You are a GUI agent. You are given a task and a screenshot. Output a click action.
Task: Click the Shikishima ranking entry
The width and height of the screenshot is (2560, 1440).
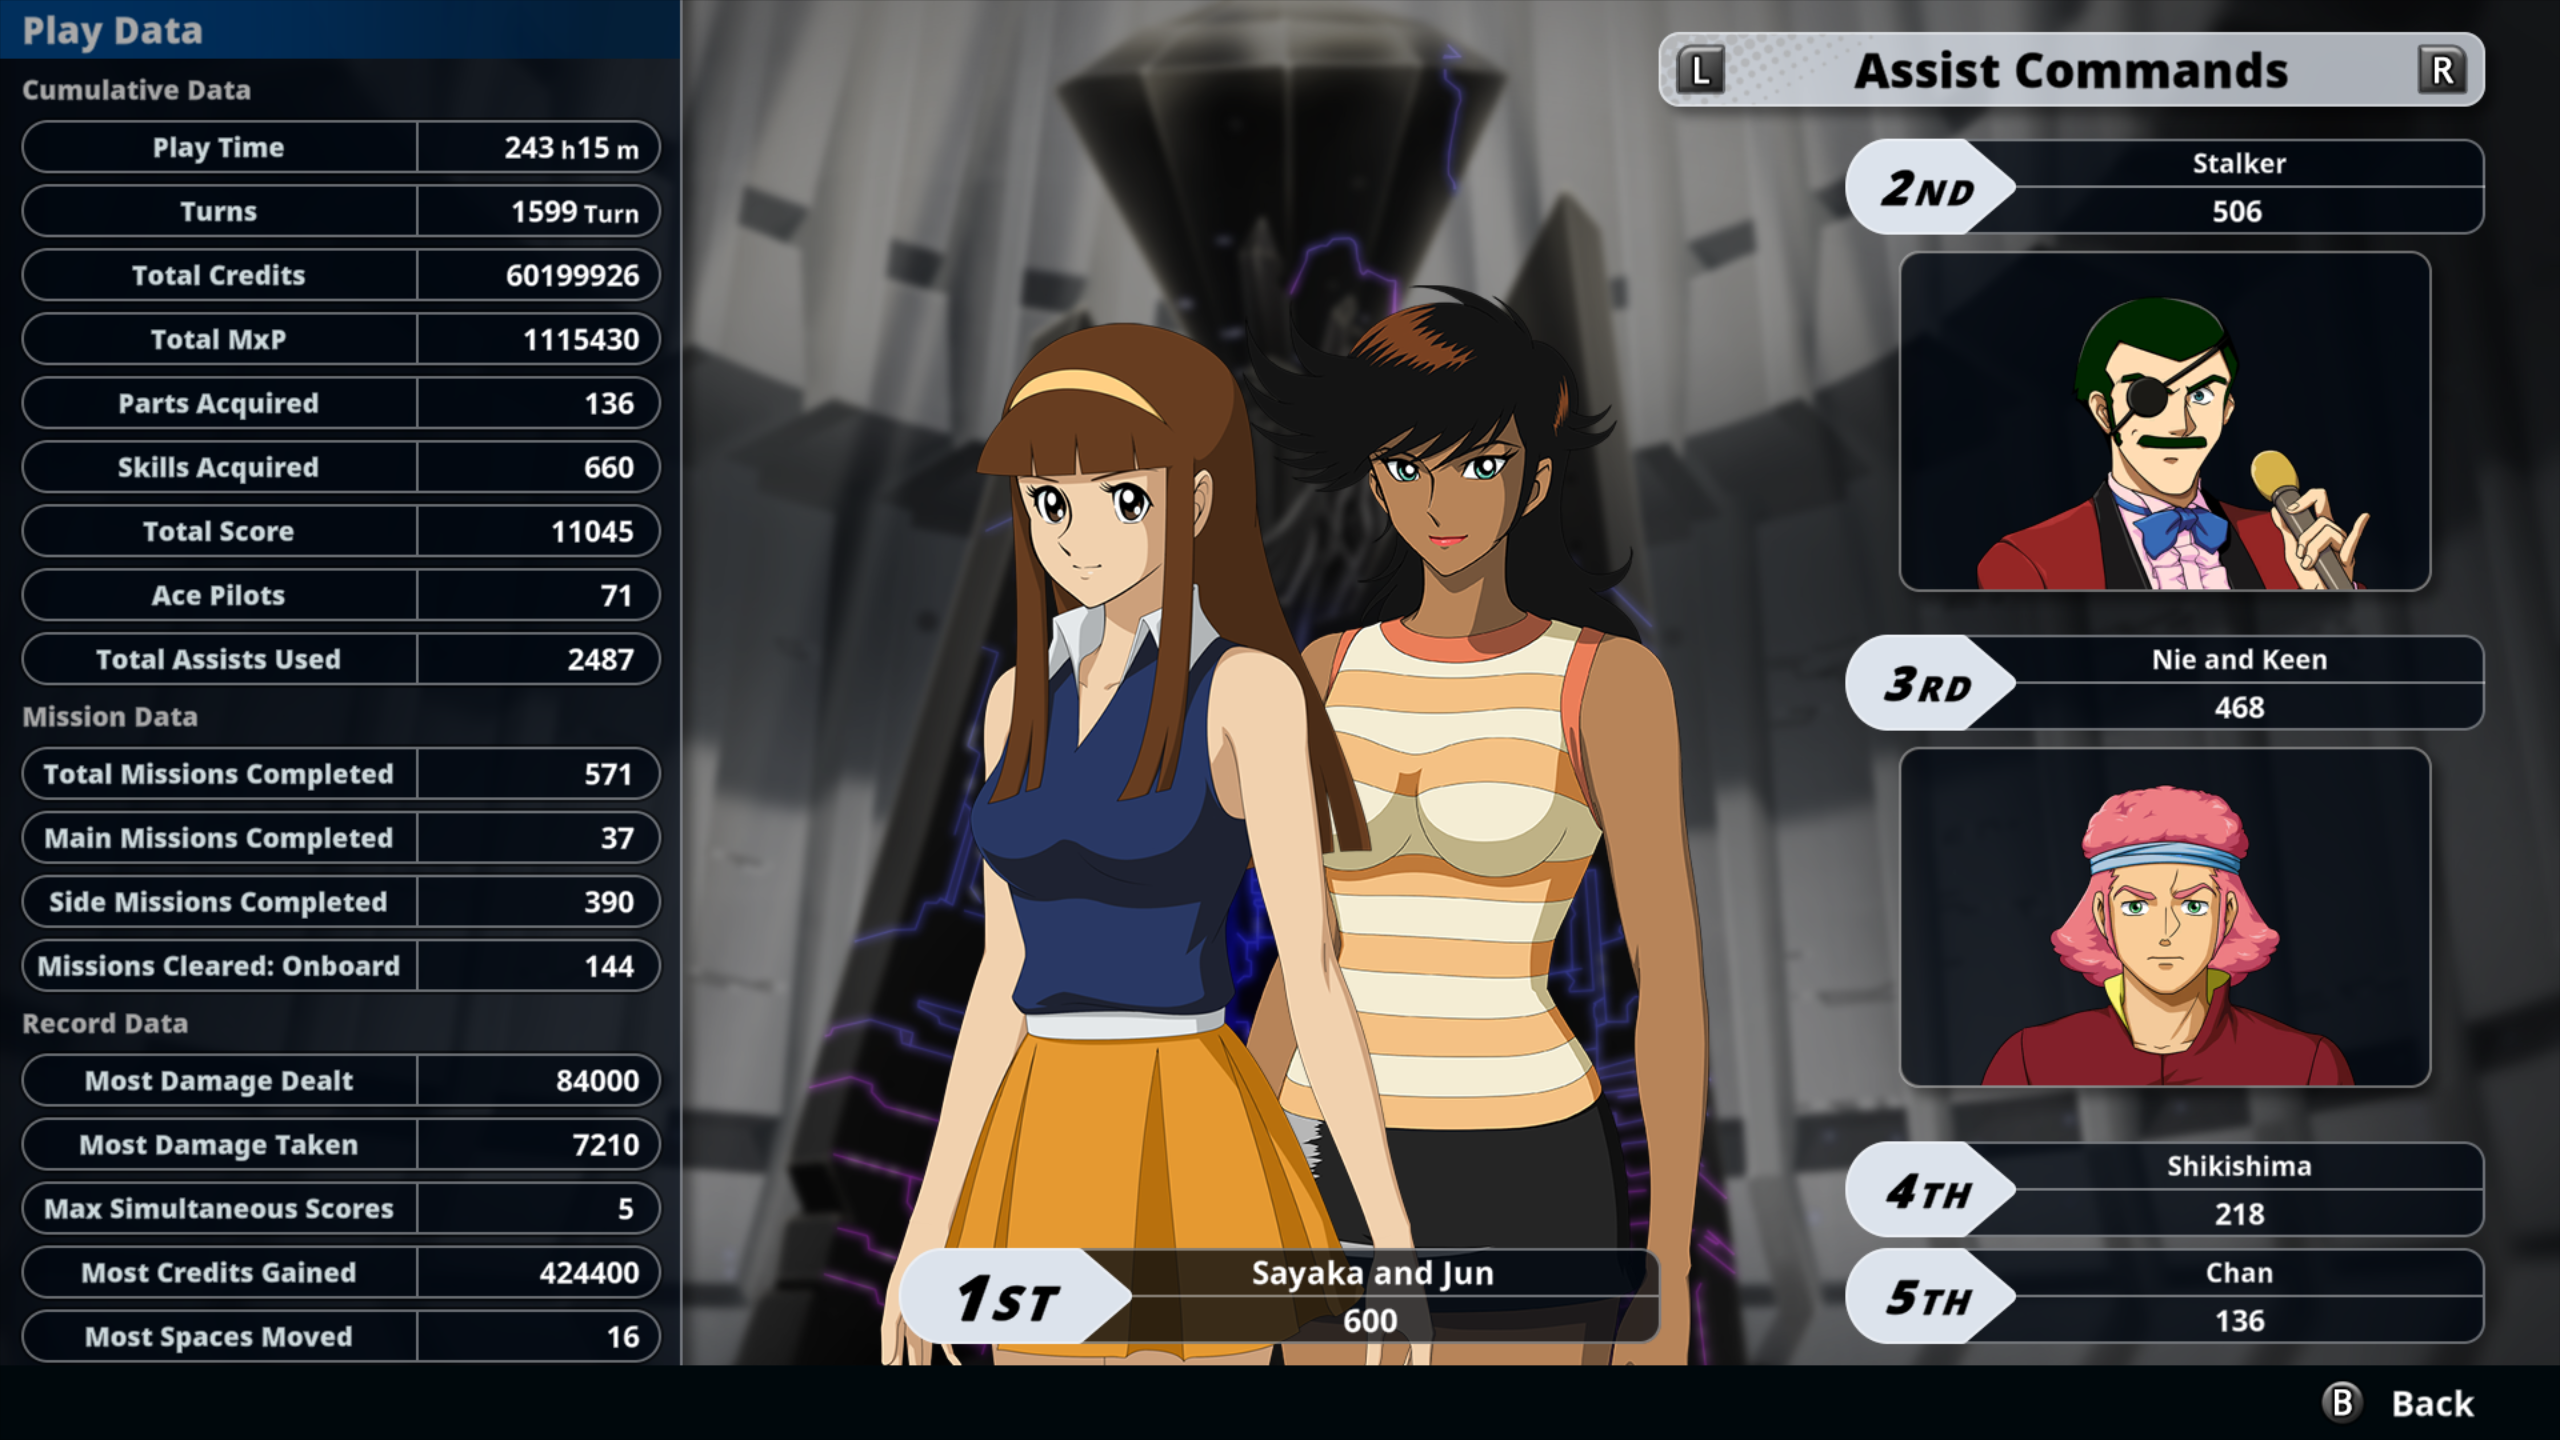click(2238, 1190)
